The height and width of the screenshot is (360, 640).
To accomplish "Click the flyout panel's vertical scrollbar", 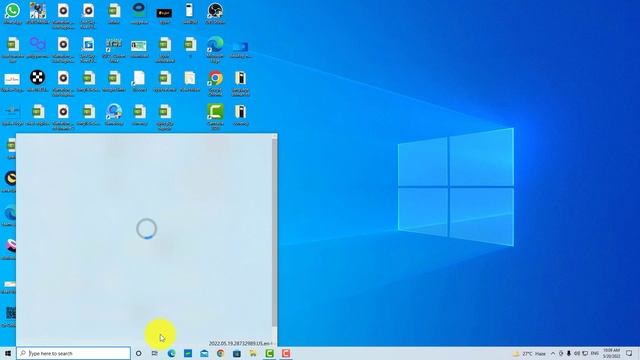I will point(274,233).
